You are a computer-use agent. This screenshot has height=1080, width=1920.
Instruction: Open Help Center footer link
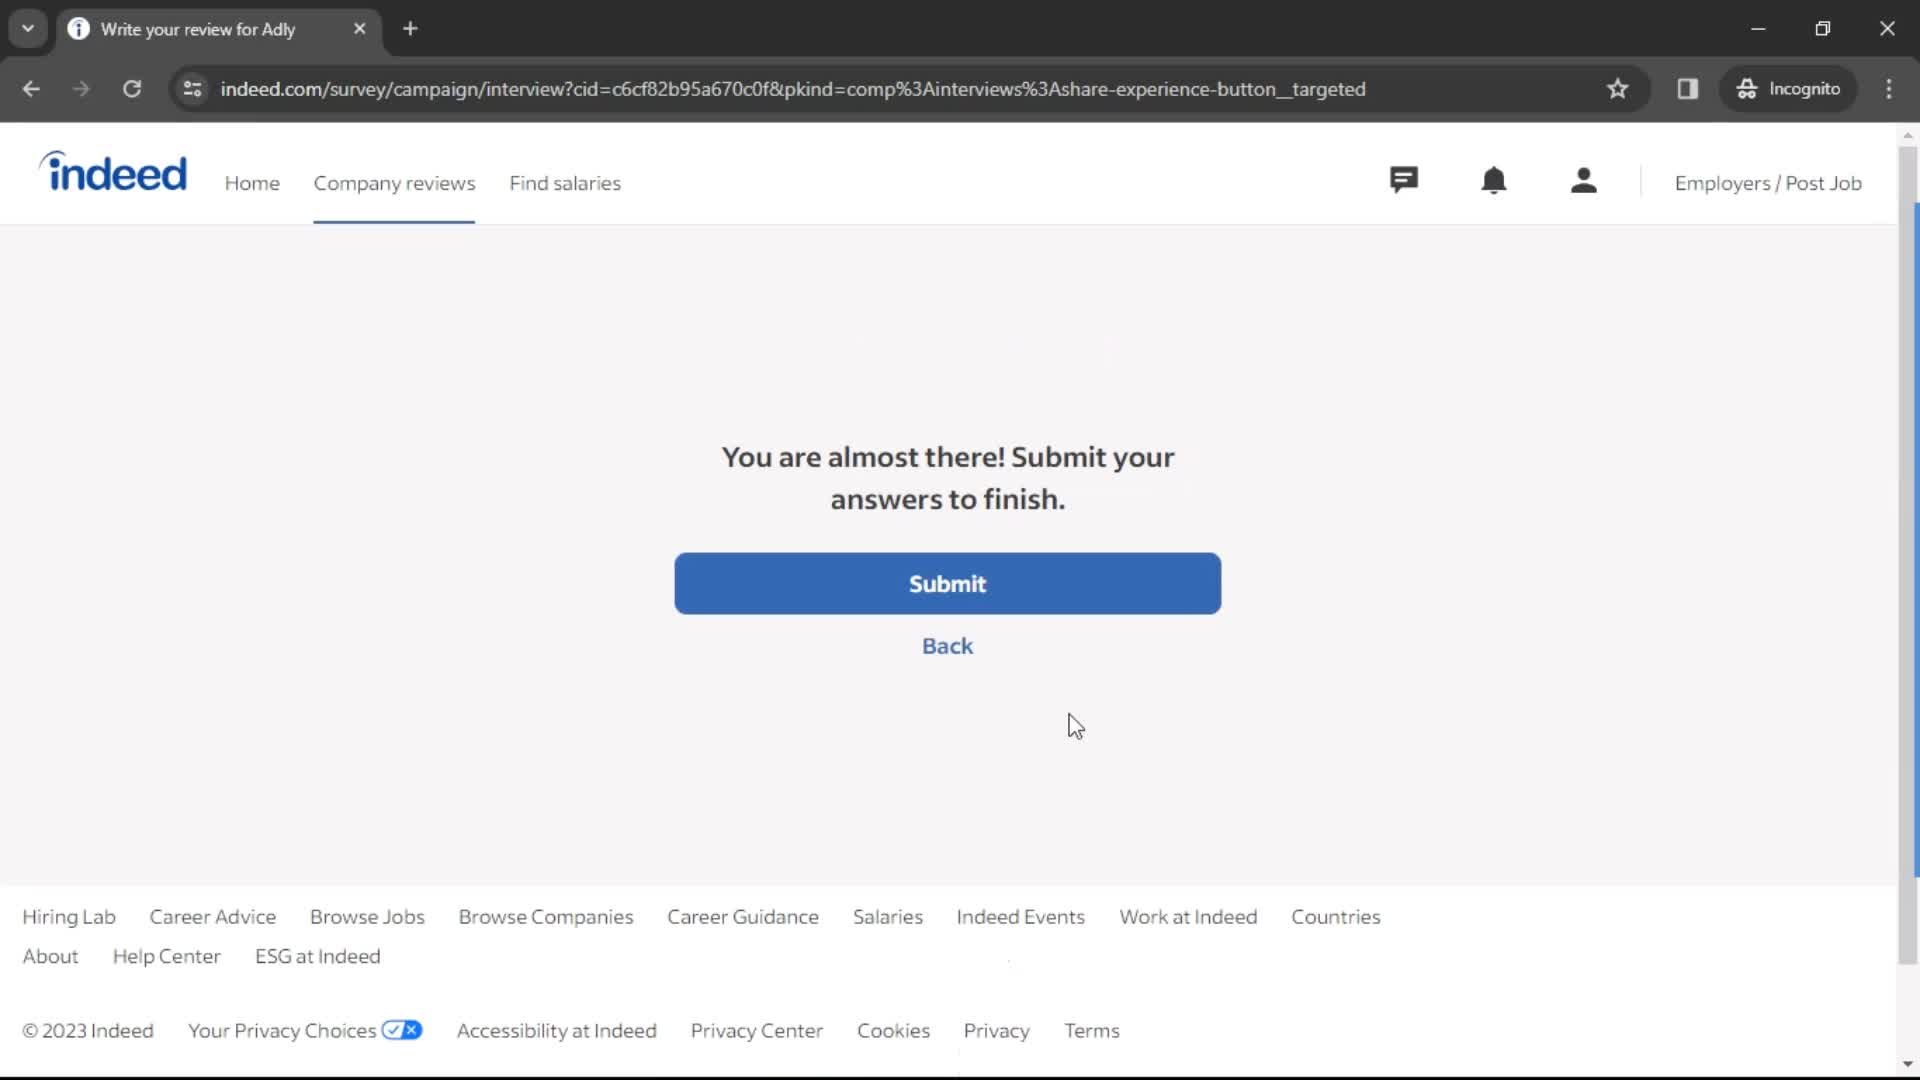[166, 956]
